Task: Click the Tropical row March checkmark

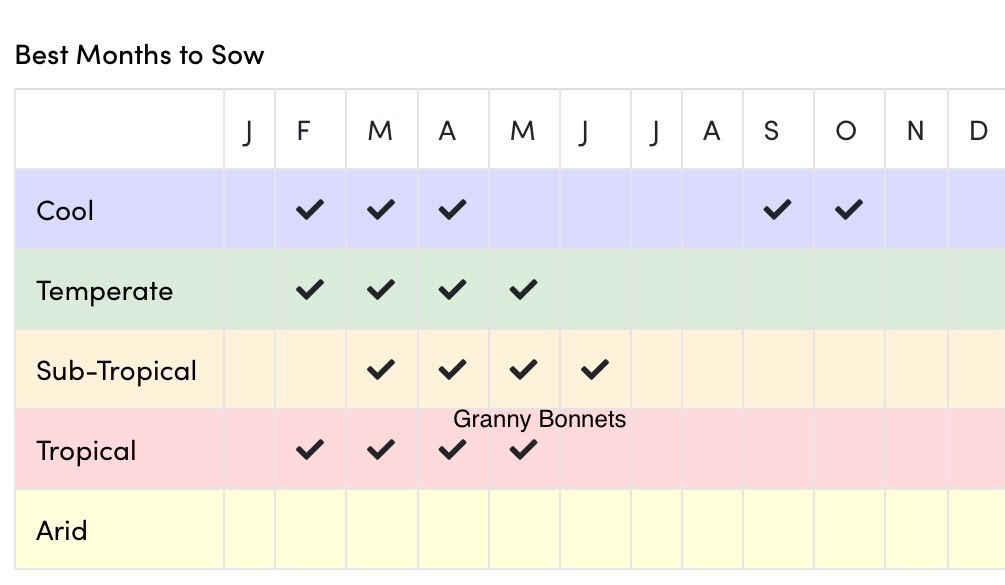Action: point(381,450)
